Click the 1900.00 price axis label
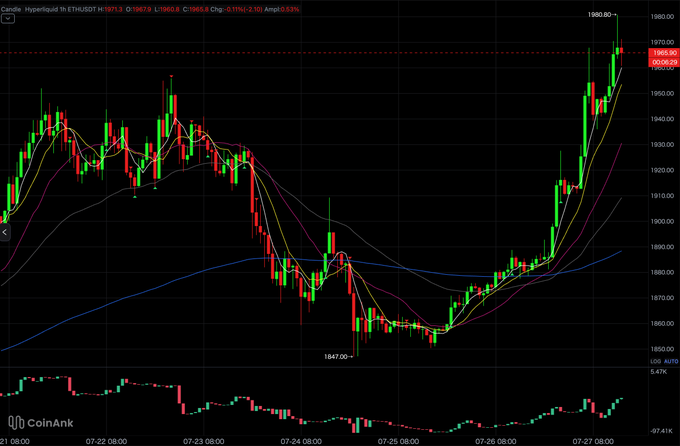The width and height of the screenshot is (680, 446). pos(662,221)
